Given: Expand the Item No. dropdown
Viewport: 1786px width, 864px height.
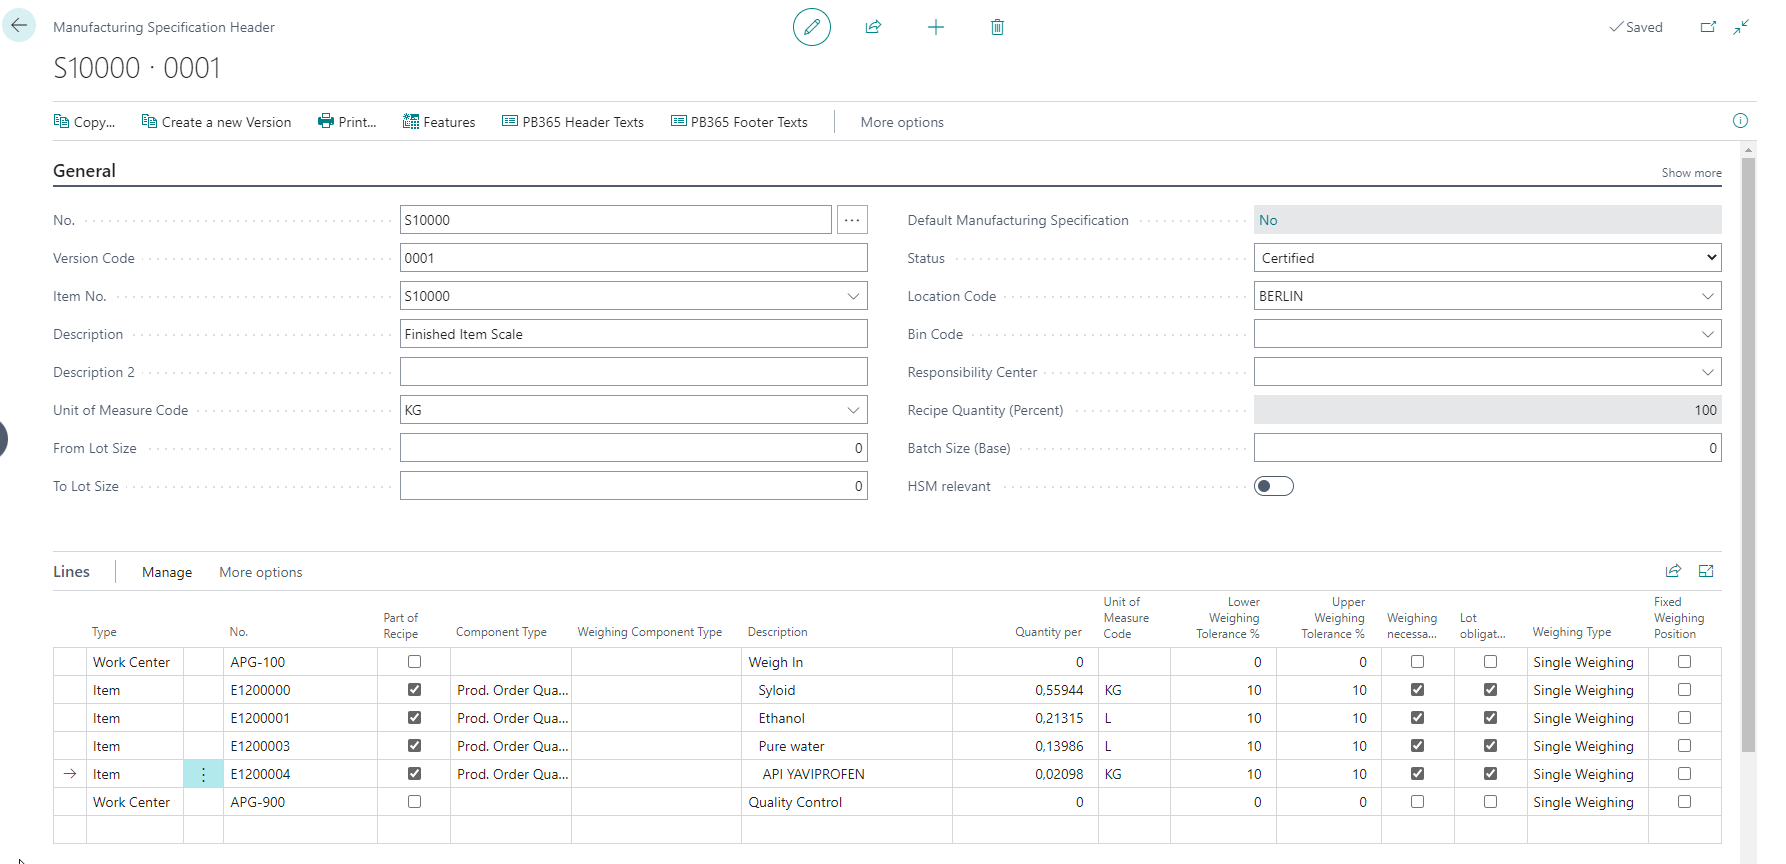Looking at the screenshot, I should click(853, 296).
